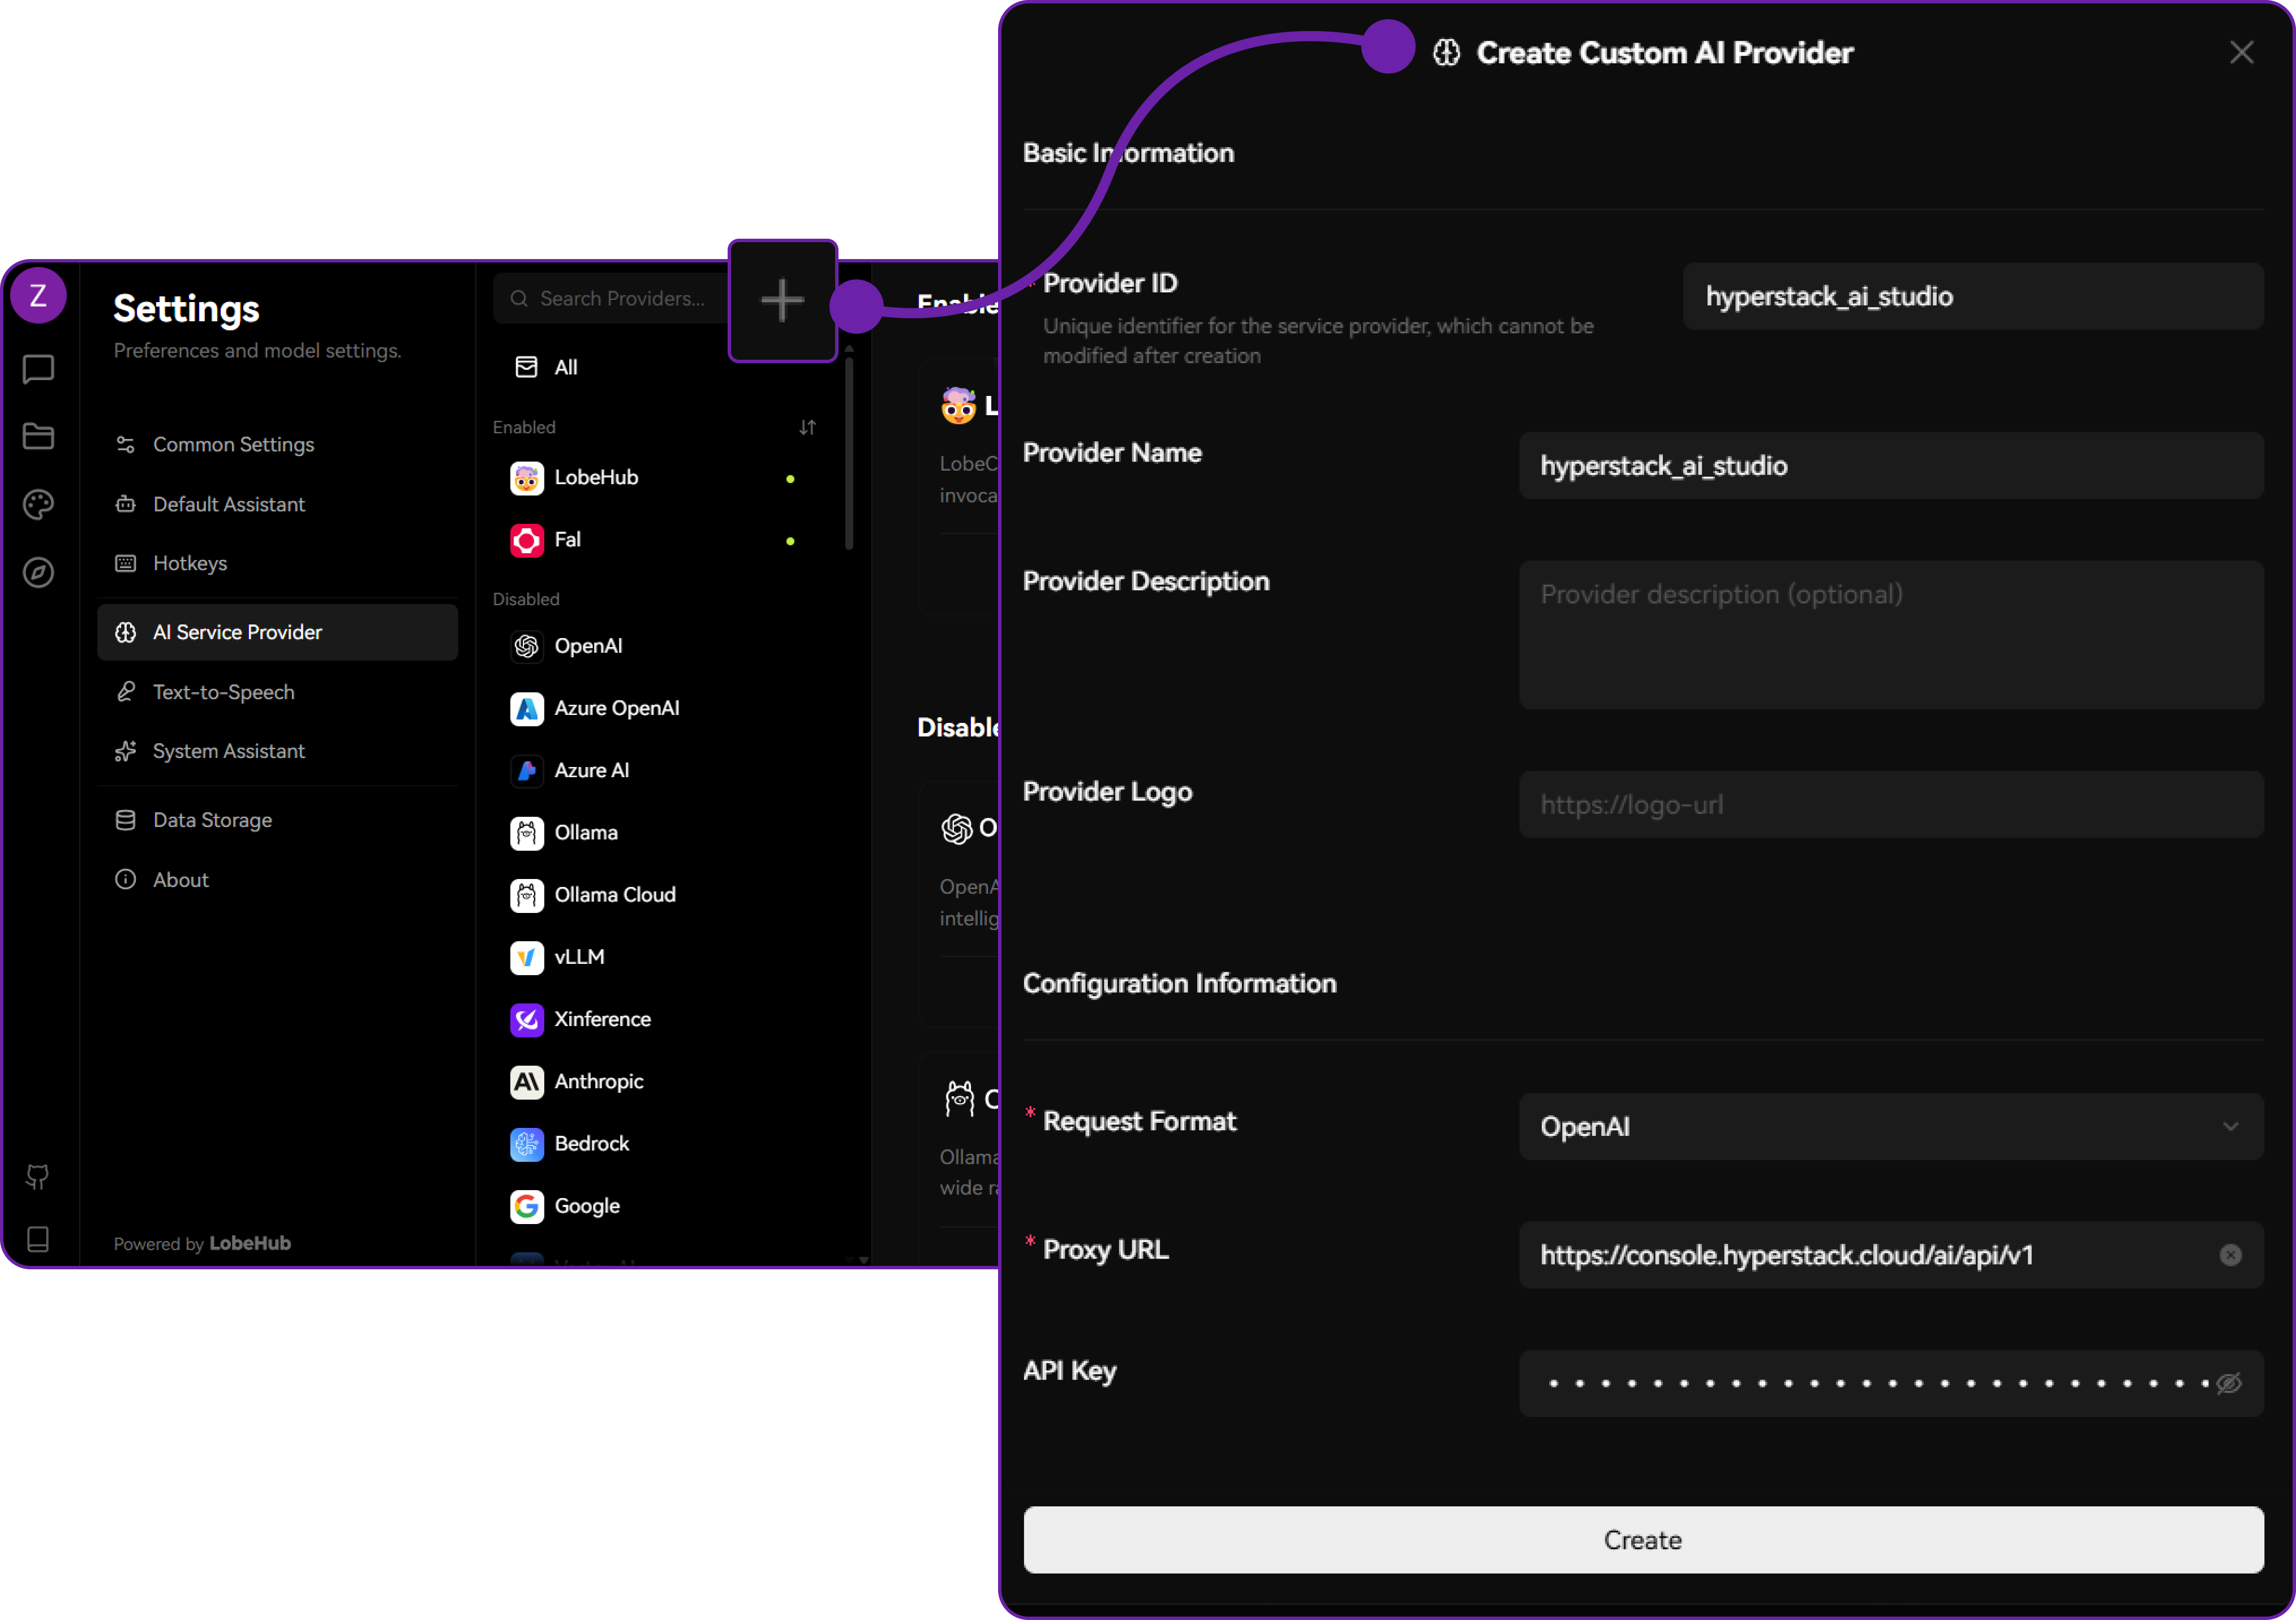Toggle sort order of enabled providers

click(x=808, y=427)
